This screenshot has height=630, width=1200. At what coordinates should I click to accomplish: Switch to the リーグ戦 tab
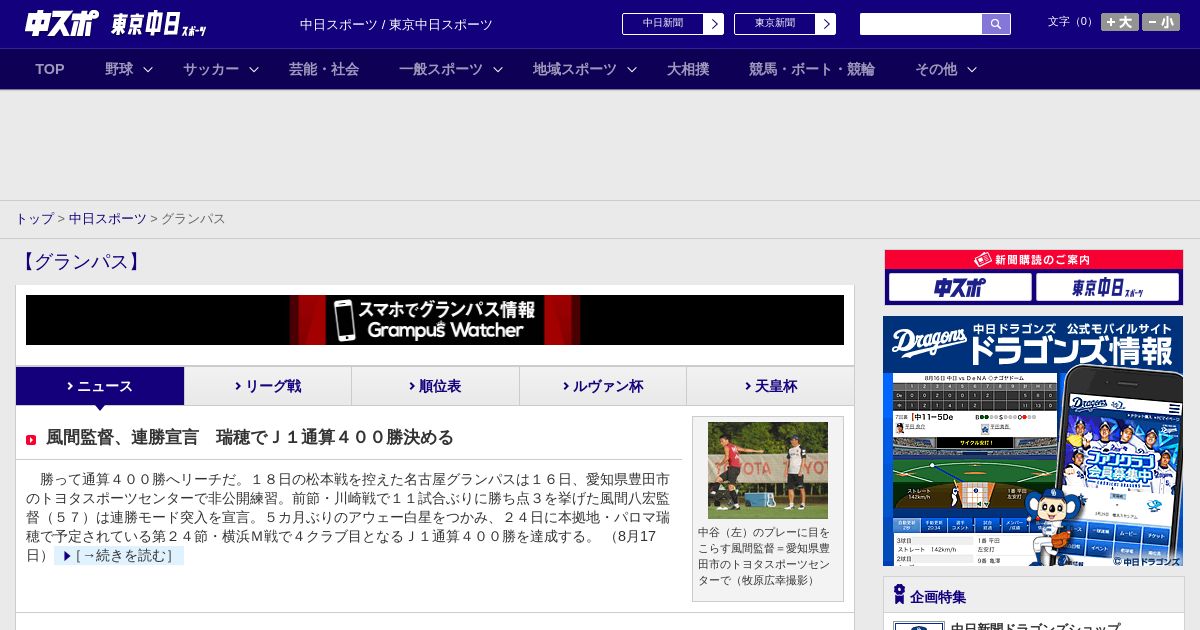pyautogui.click(x=268, y=386)
